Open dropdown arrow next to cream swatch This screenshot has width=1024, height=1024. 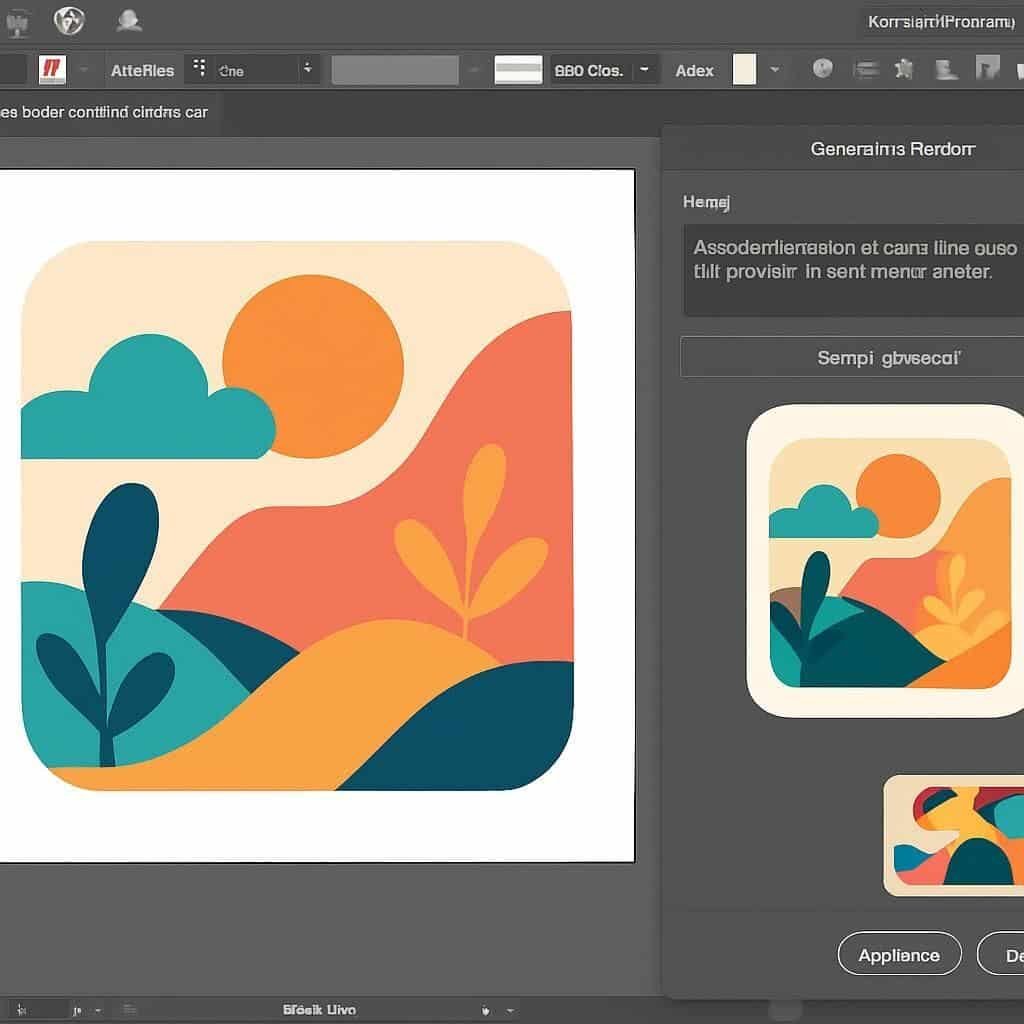(x=774, y=70)
